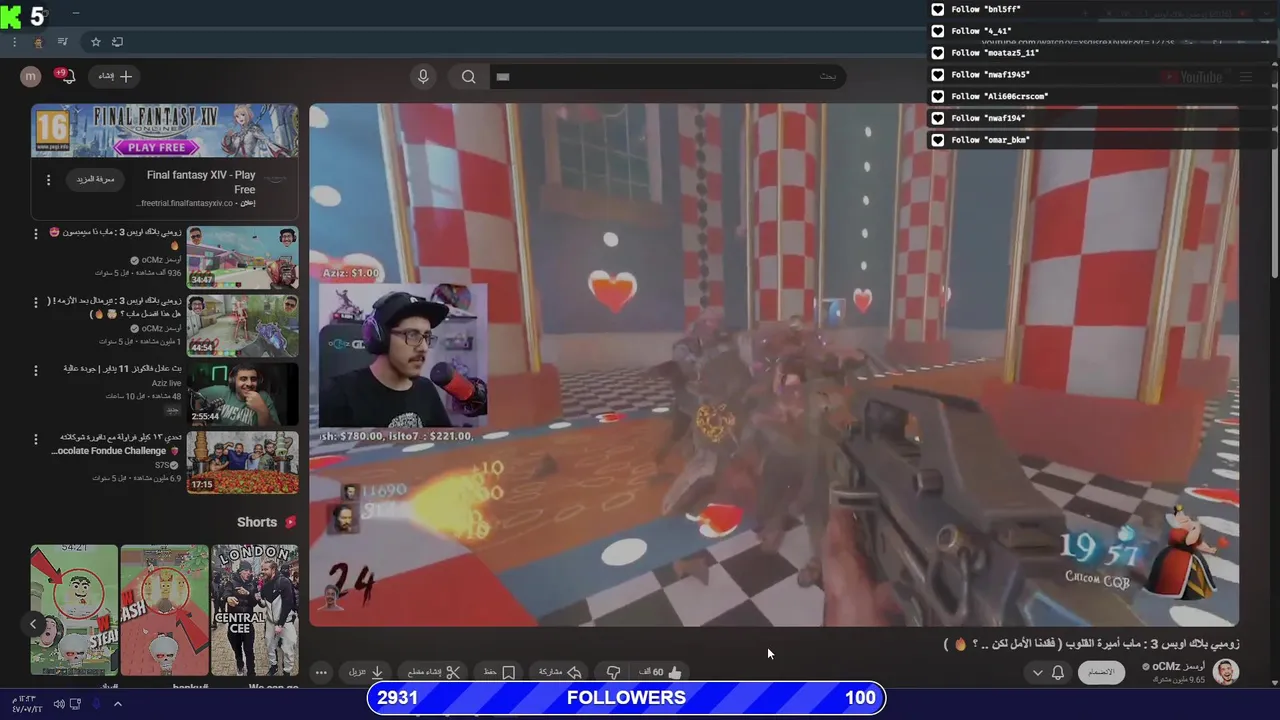Click the Windows taskbar volume icon

click(59, 704)
